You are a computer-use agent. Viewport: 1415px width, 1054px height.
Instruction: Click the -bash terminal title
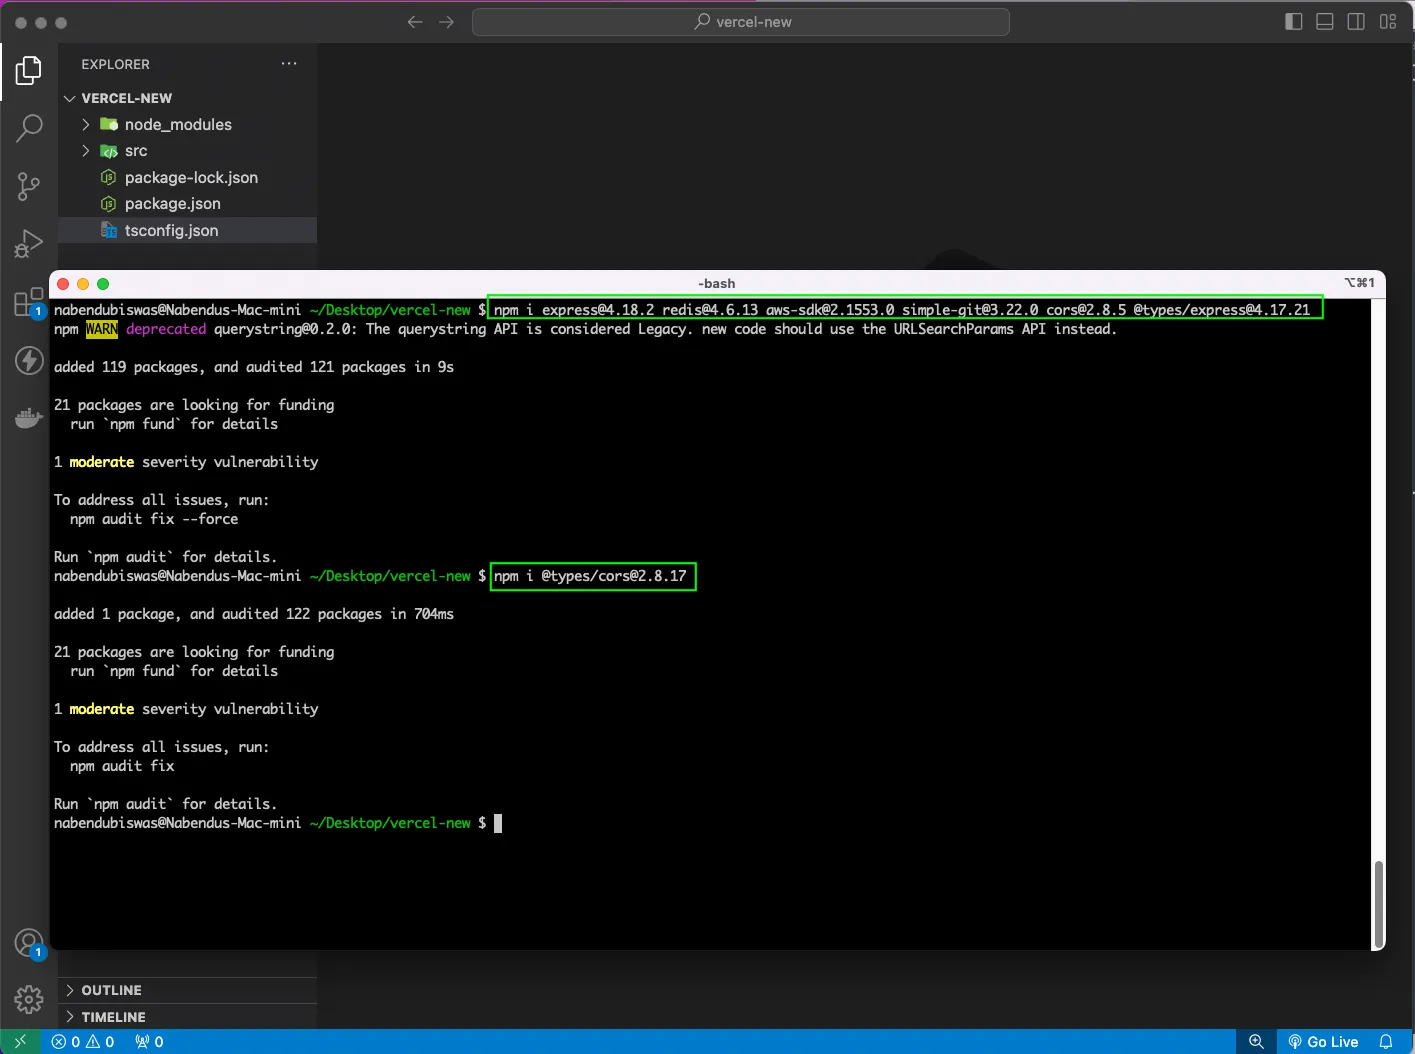coord(717,284)
